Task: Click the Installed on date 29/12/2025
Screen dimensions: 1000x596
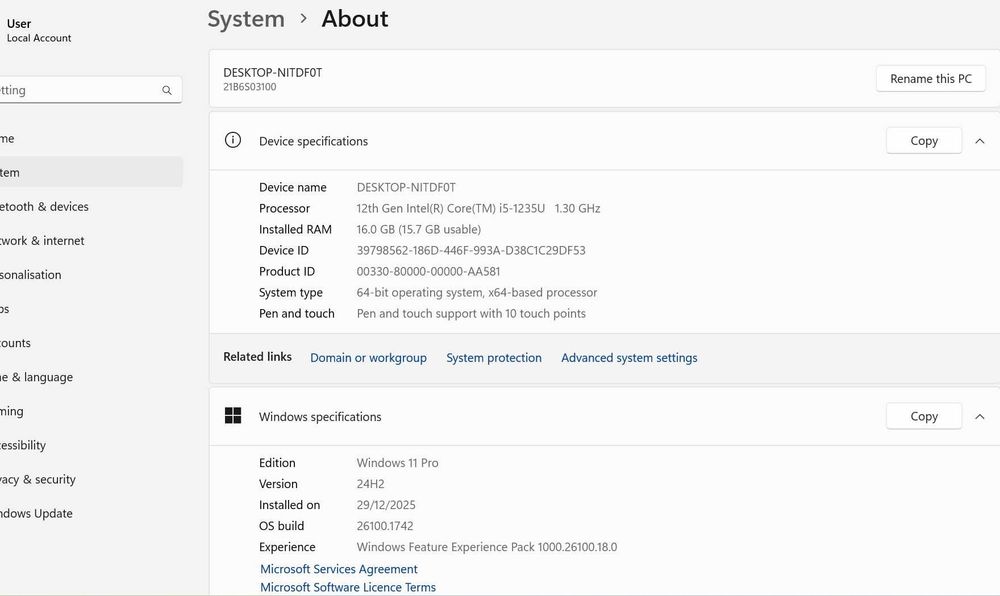Action: pyautogui.click(x=386, y=505)
